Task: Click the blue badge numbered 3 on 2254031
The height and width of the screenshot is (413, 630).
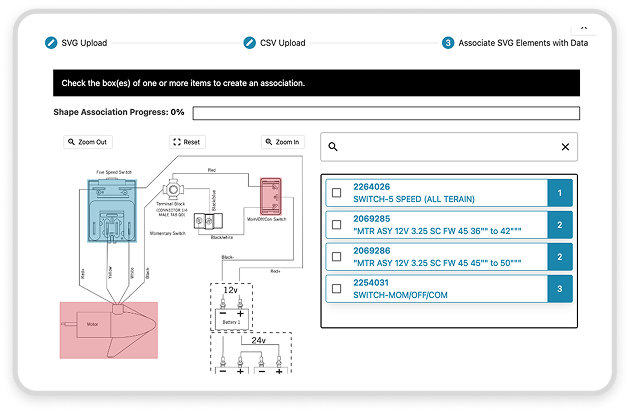Action: pos(561,290)
